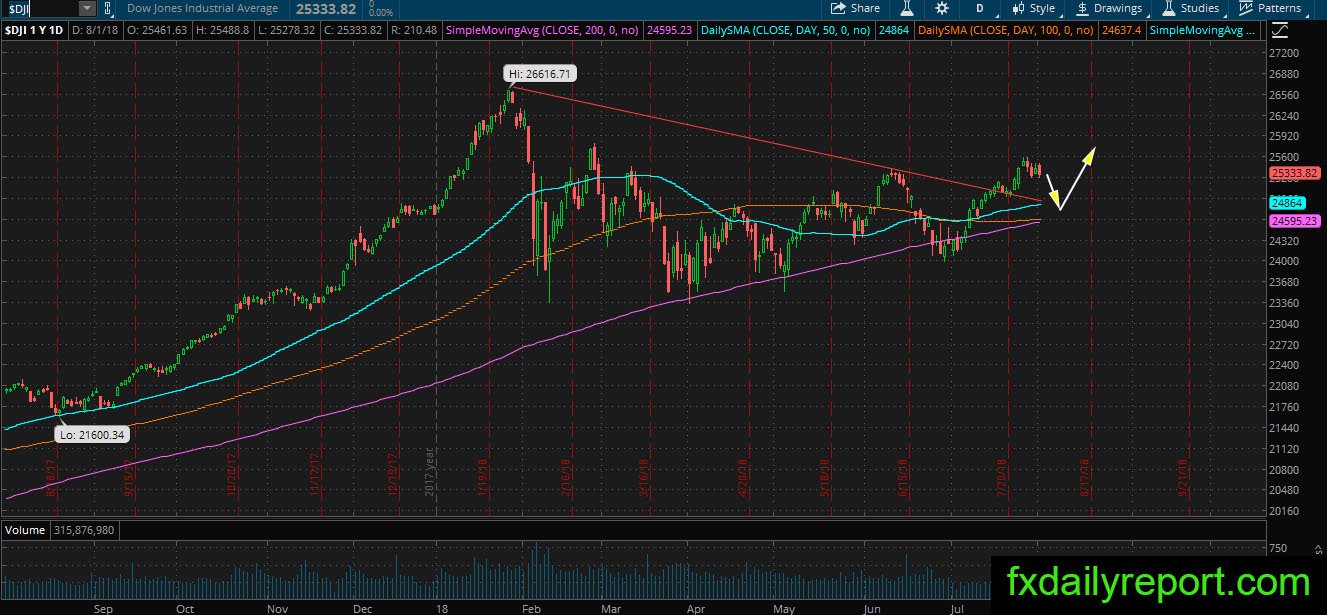This screenshot has height=615, width=1327.
Task: Open the Studies menu
Action: pyautogui.click(x=1191, y=8)
